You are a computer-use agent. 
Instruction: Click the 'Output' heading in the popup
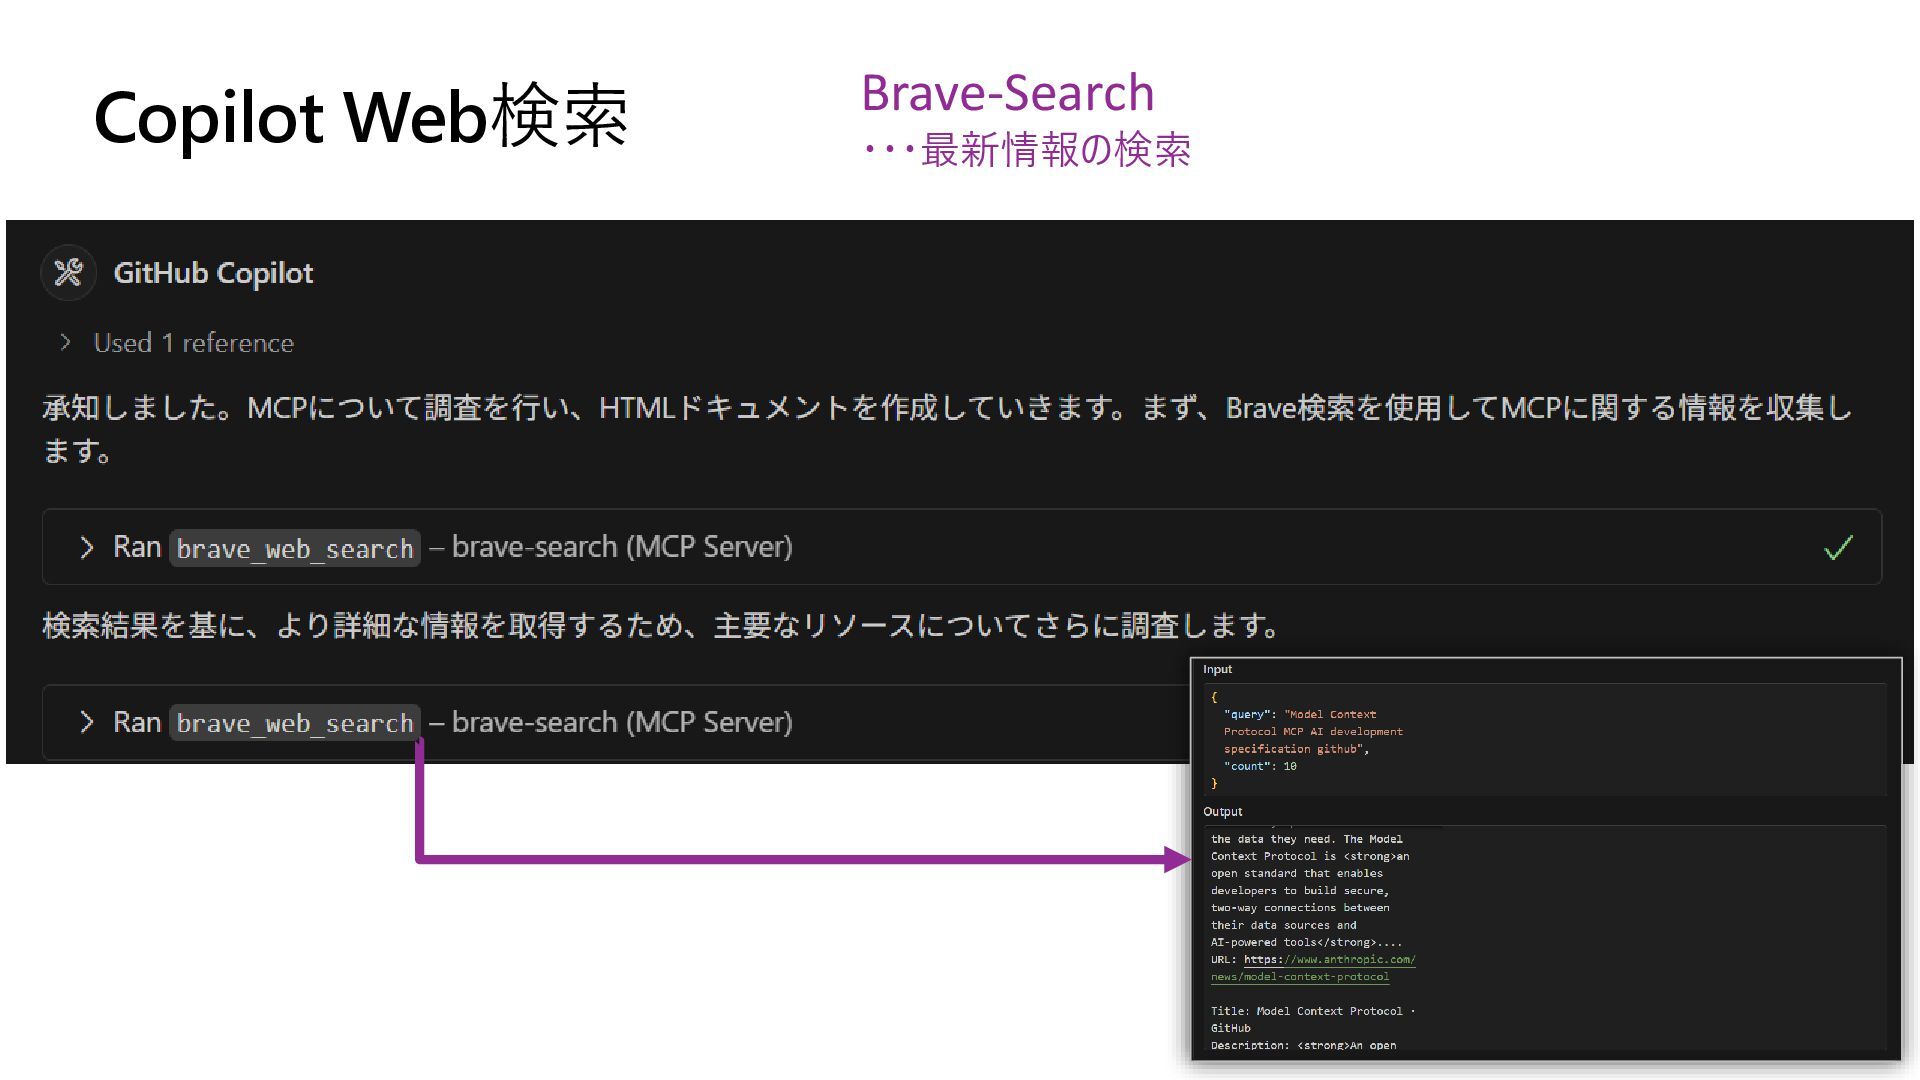click(x=1222, y=811)
